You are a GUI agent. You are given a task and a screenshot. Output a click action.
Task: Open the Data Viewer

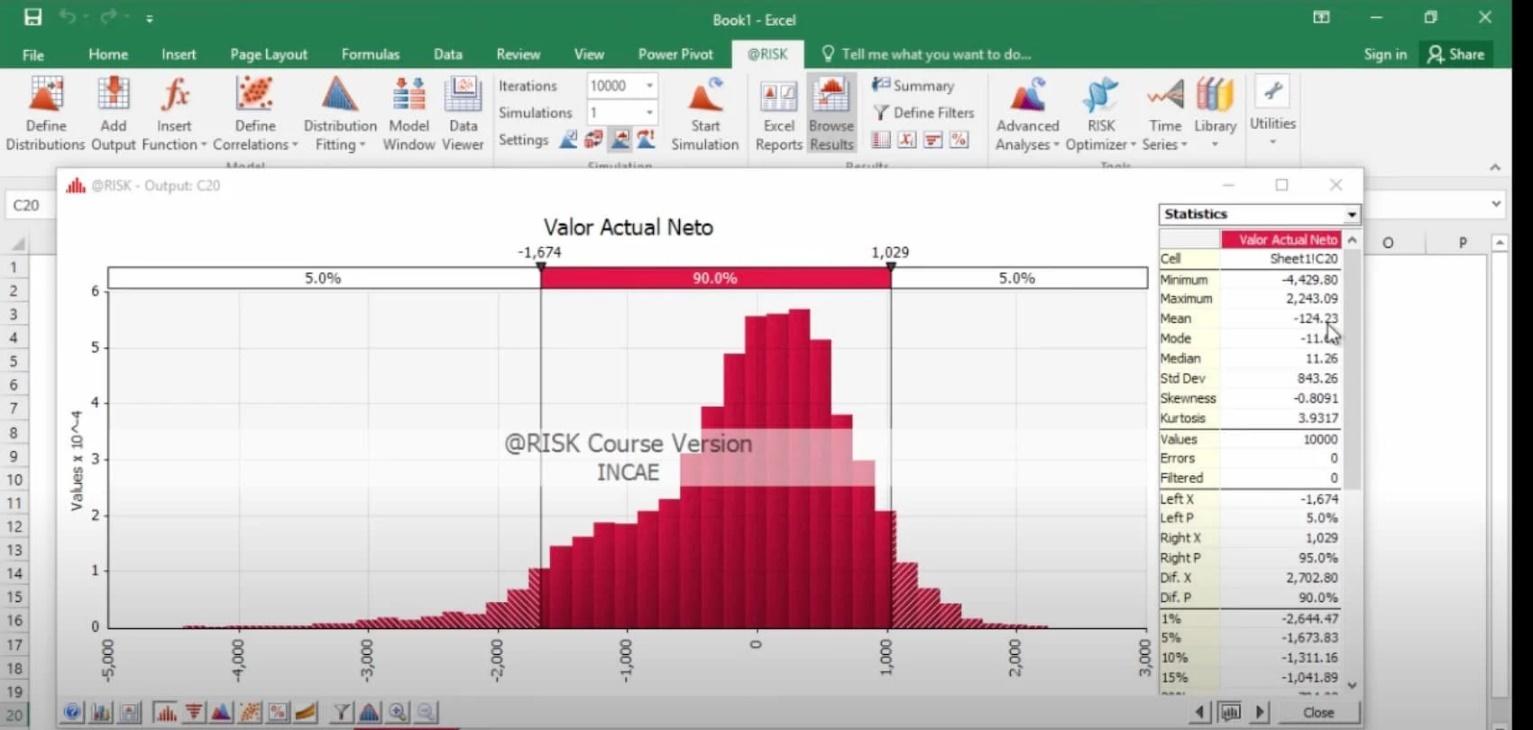(462, 113)
